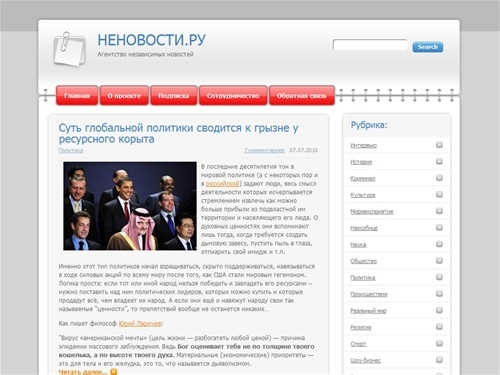Open the О проекте menu tab

(124, 96)
